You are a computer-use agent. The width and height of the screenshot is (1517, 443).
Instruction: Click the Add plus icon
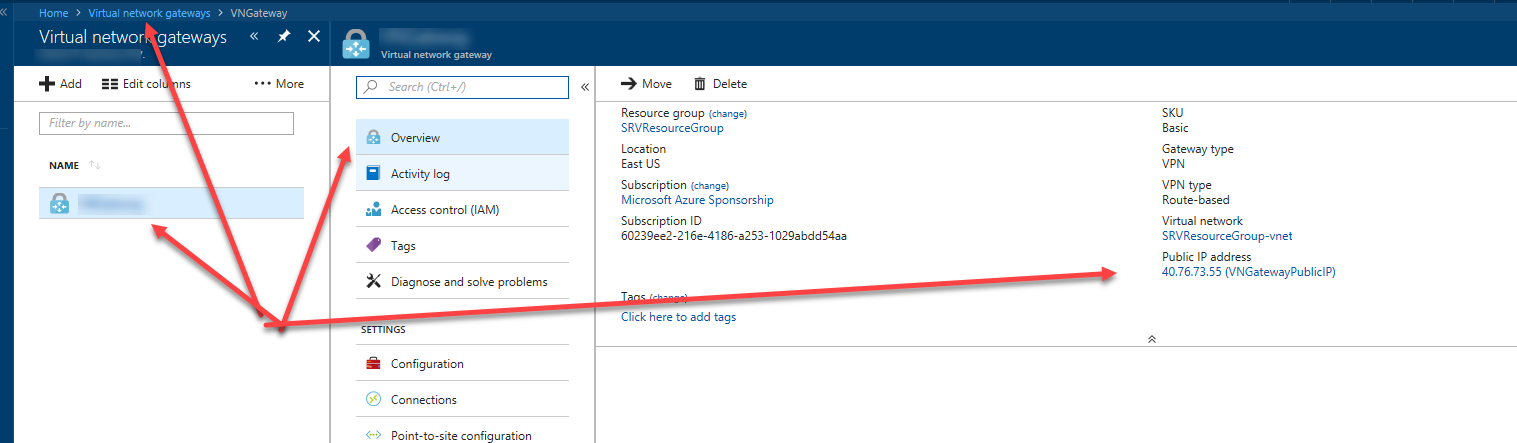click(x=46, y=84)
